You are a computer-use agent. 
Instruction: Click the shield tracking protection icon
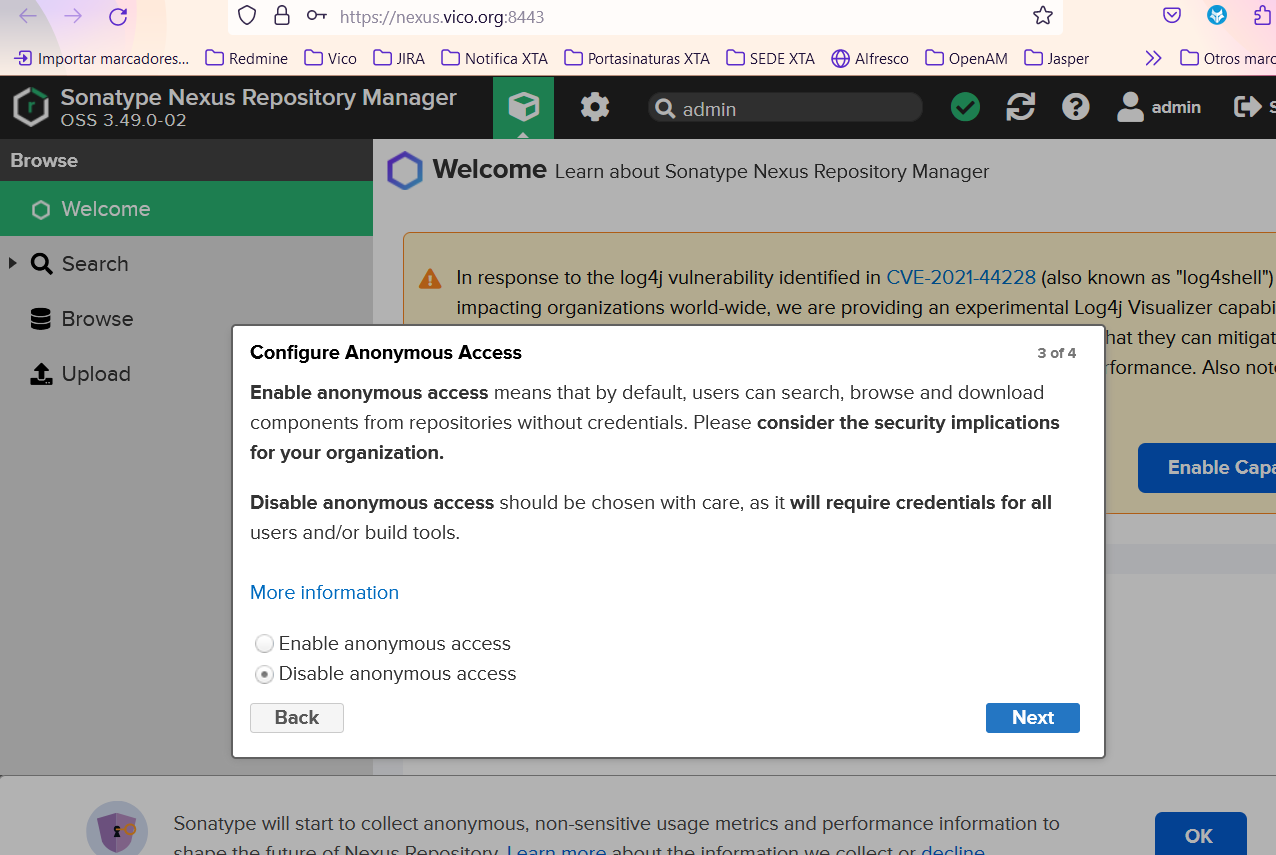(x=247, y=16)
